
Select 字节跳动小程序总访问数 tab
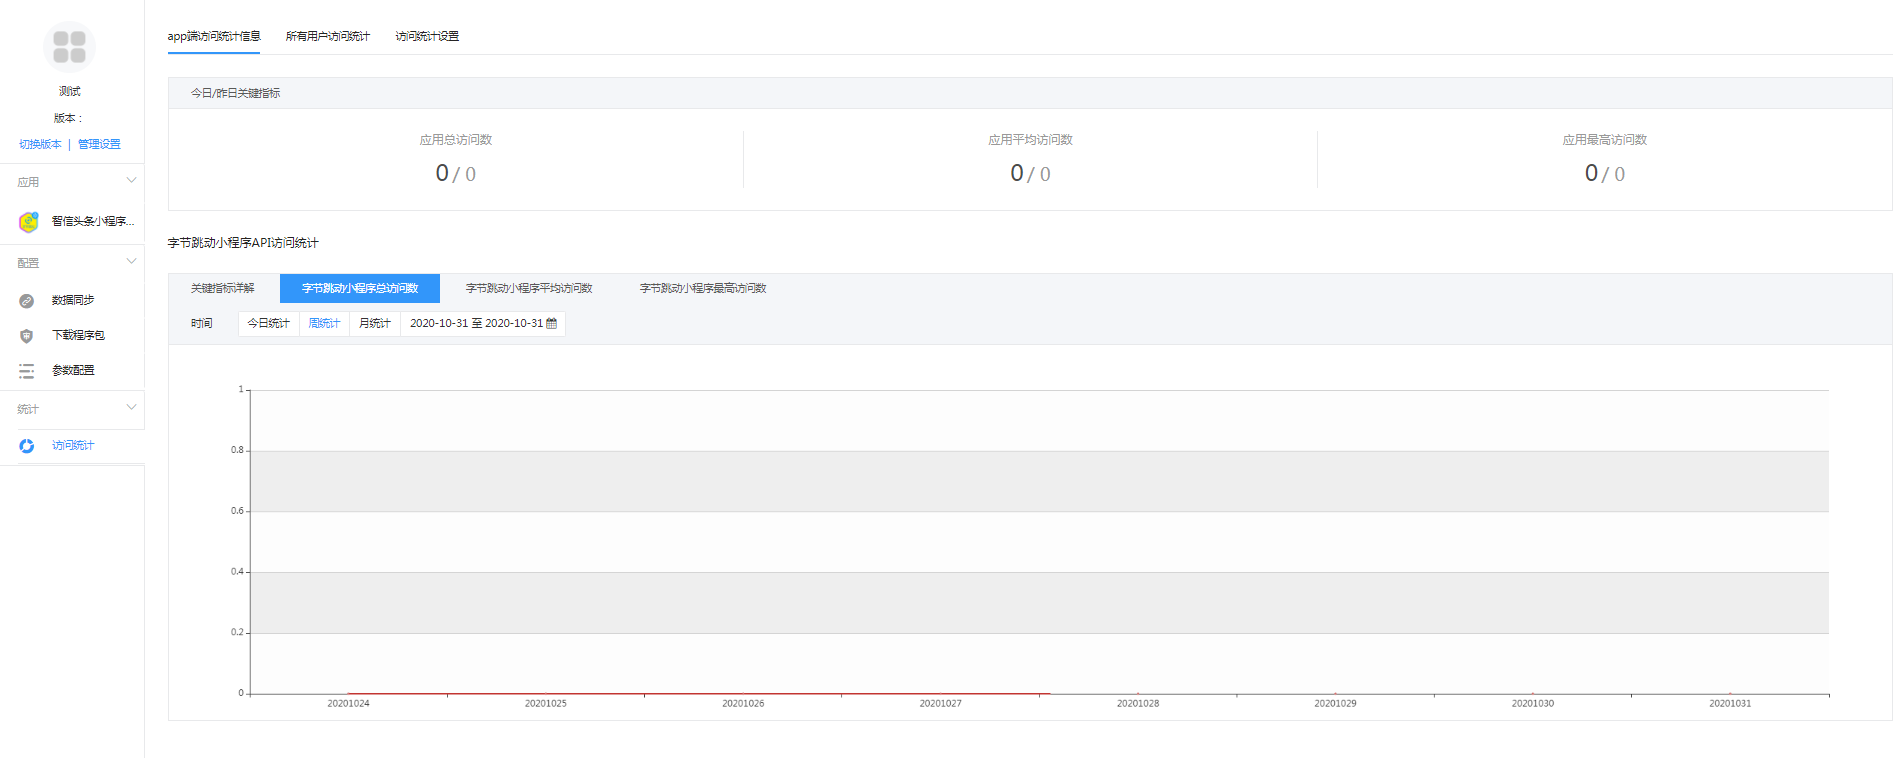tap(360, 288)
